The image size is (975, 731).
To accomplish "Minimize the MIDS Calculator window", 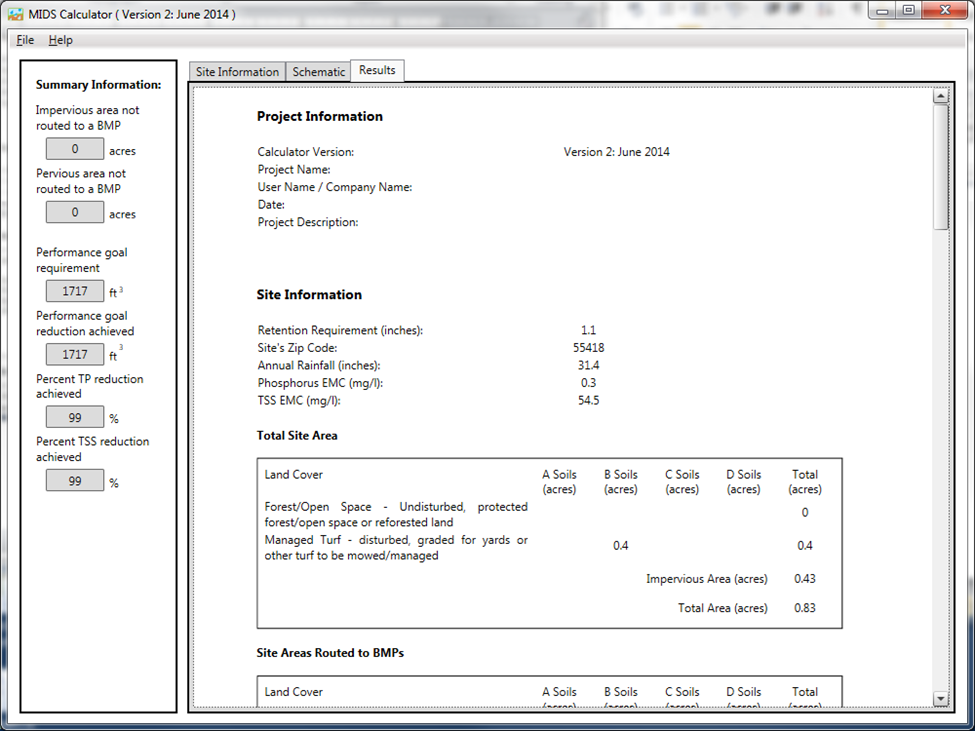I will [x=882, y=11].
